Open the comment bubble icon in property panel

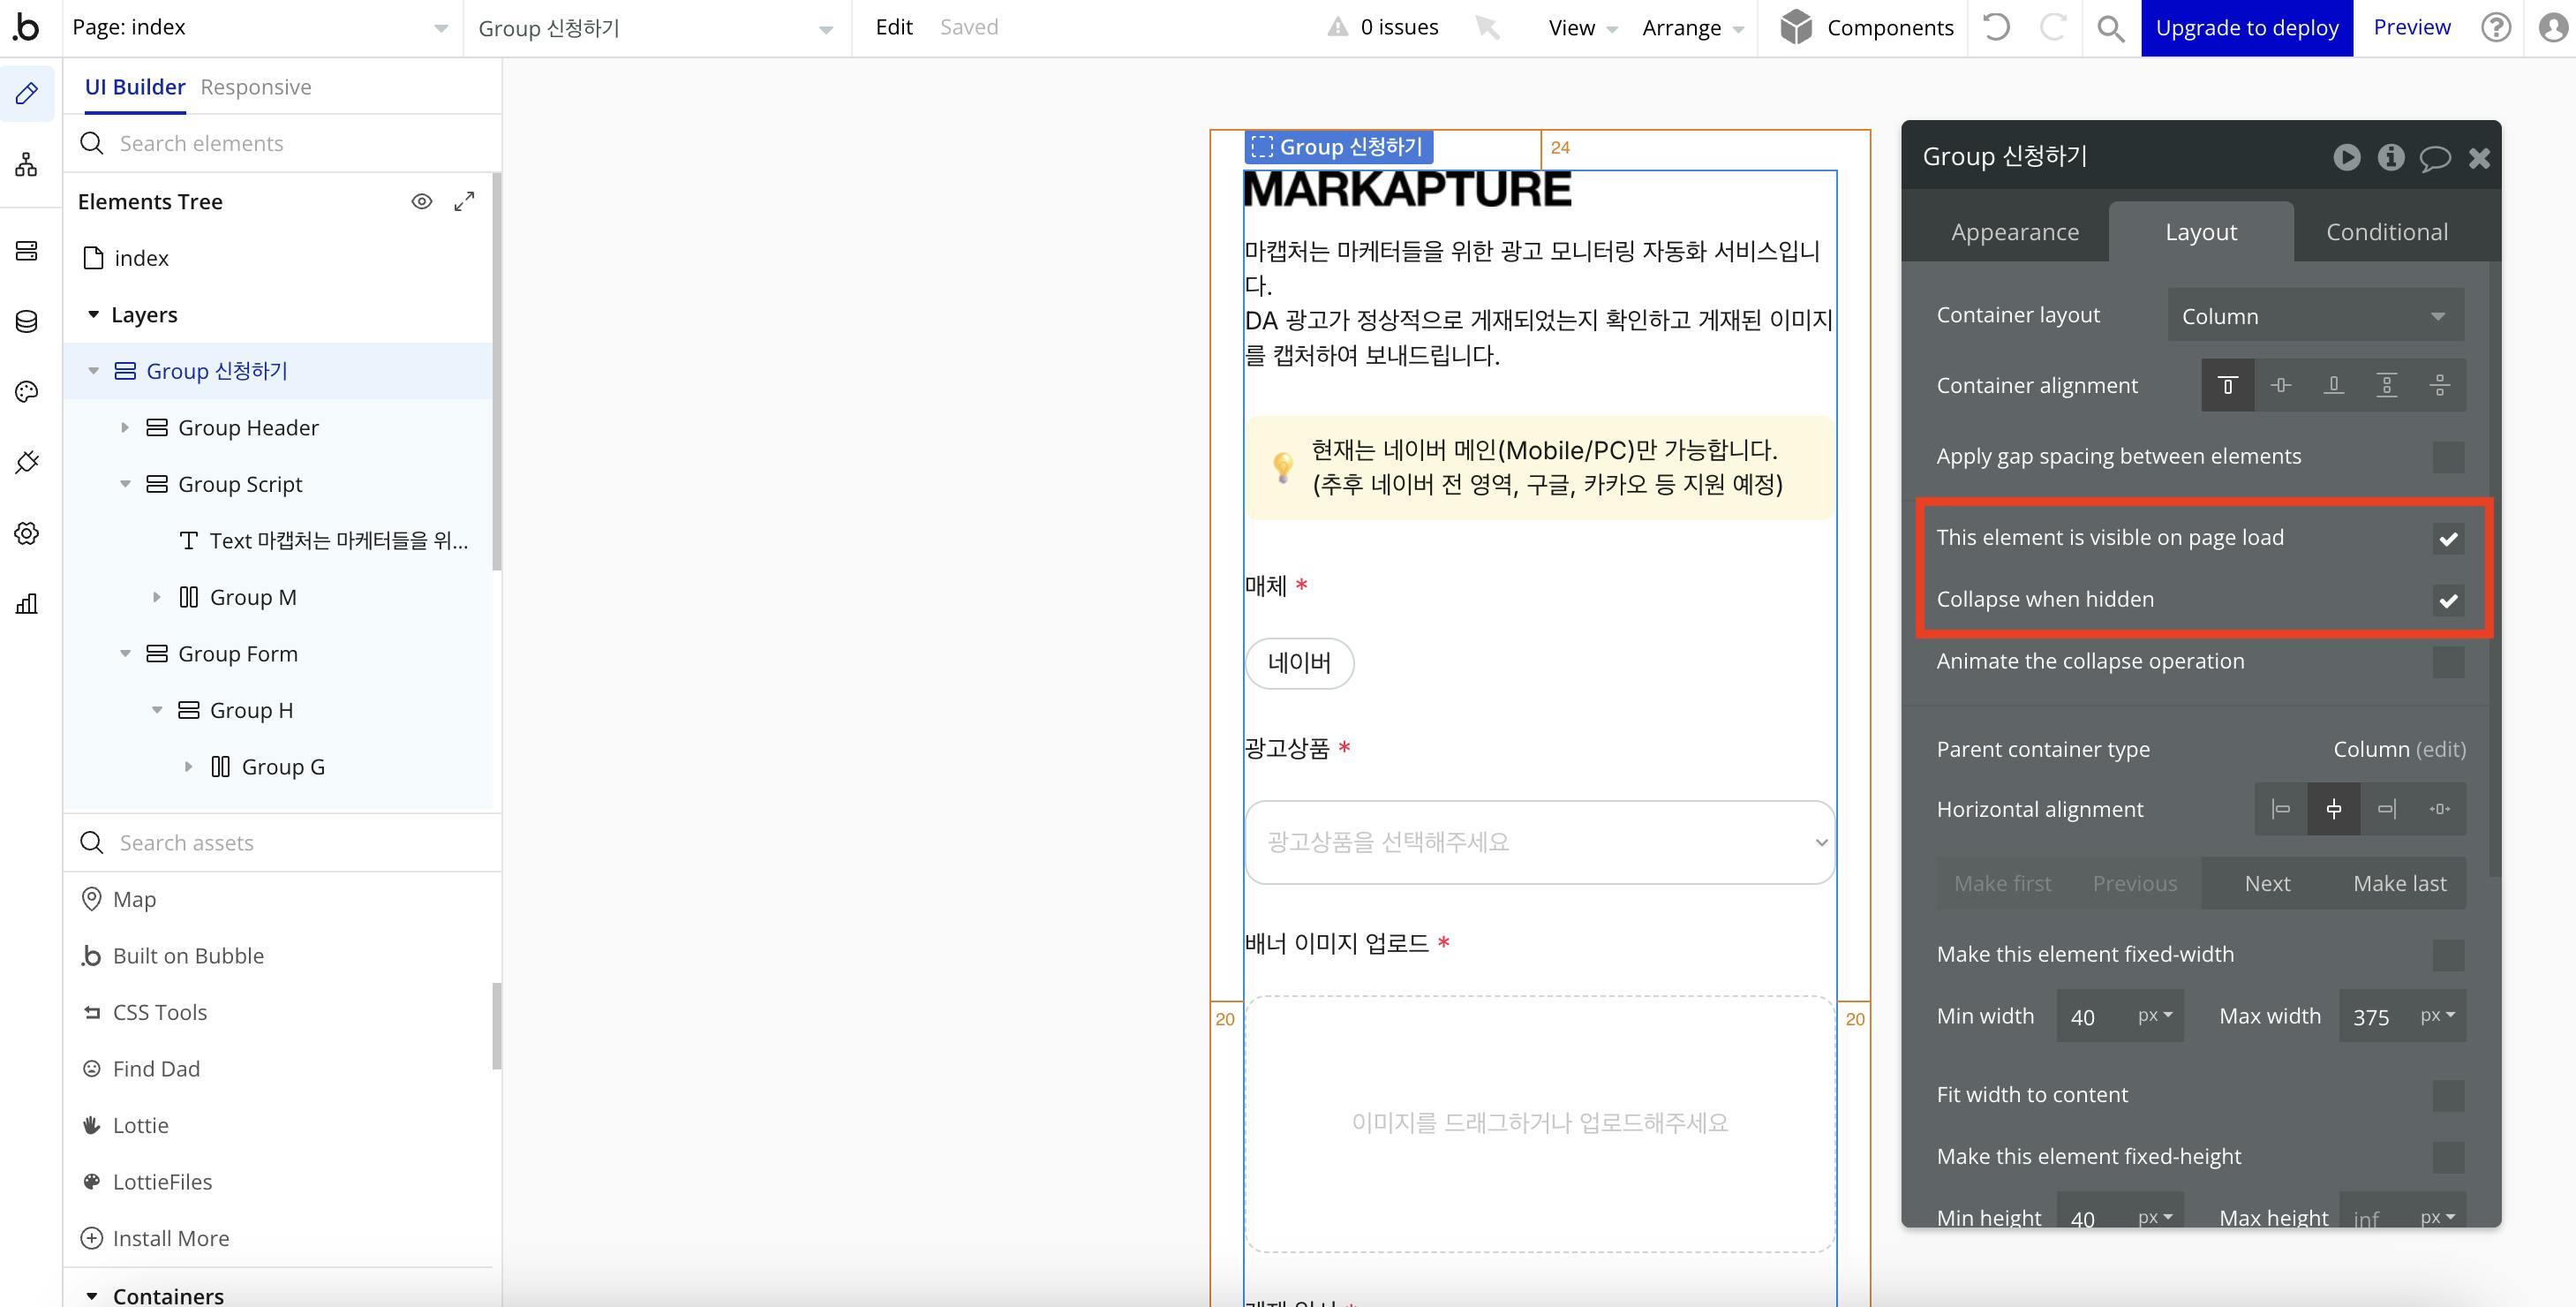(2435, 157)
